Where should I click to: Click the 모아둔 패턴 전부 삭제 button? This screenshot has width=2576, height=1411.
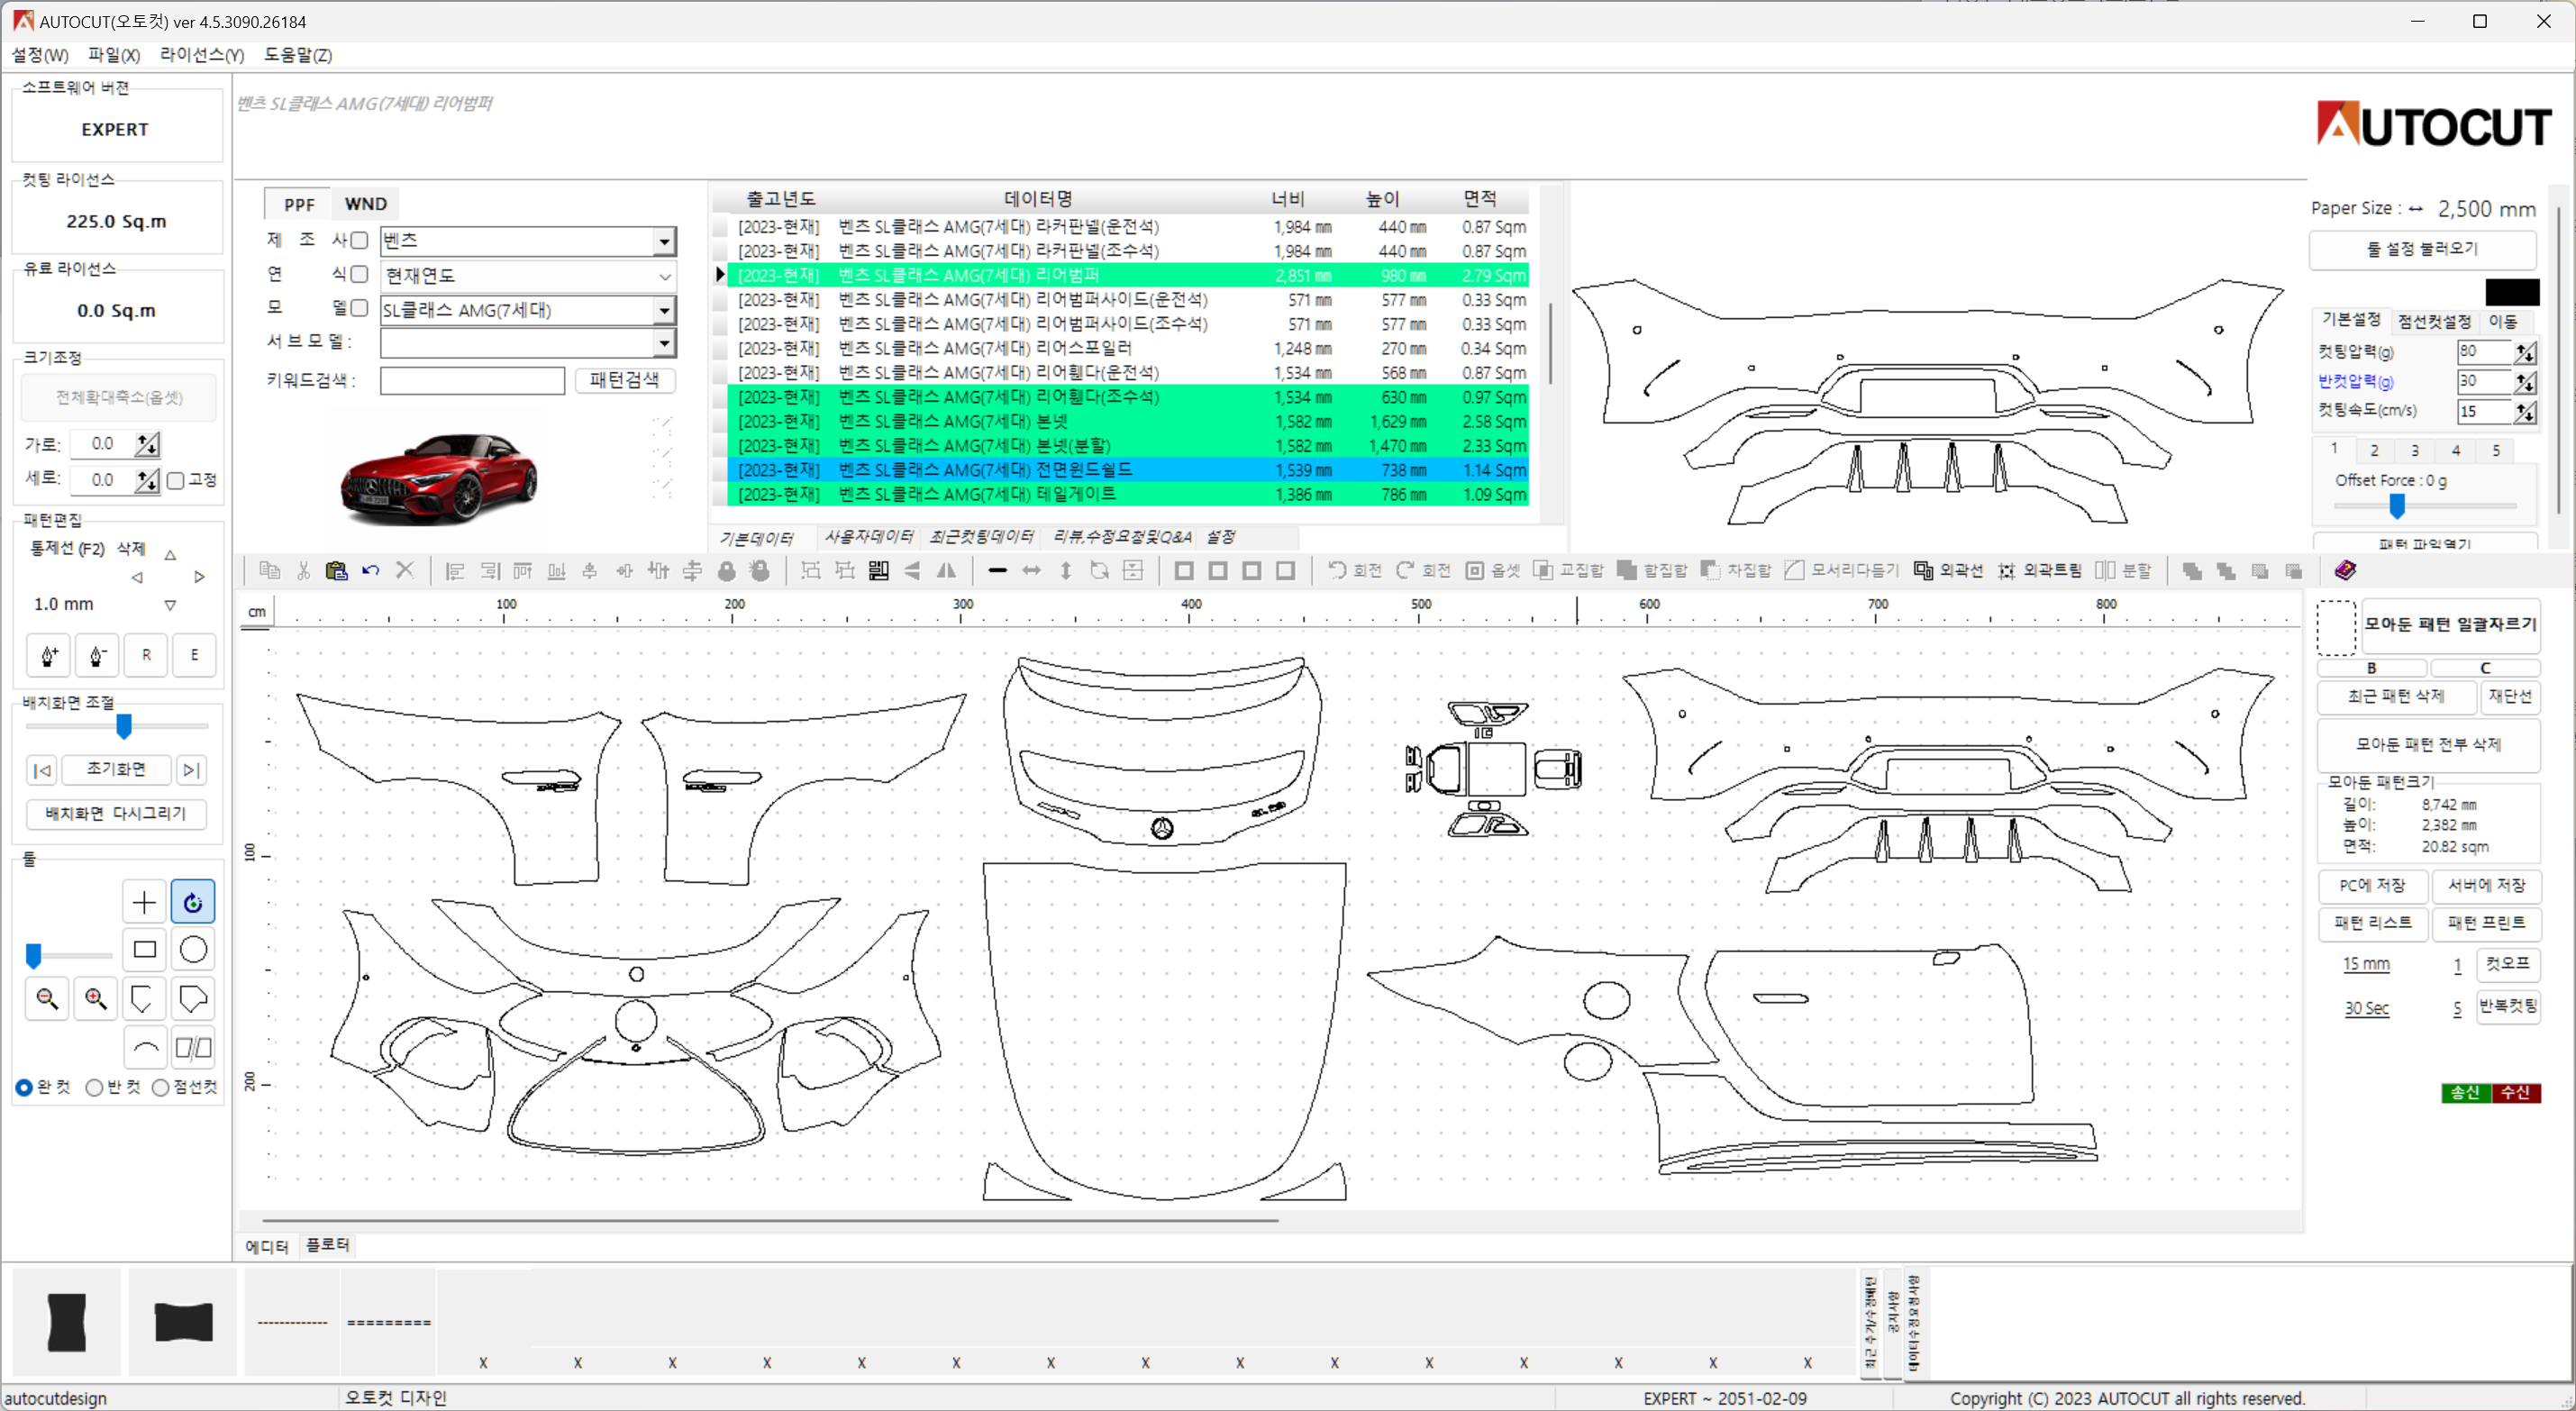(2428, 745)
